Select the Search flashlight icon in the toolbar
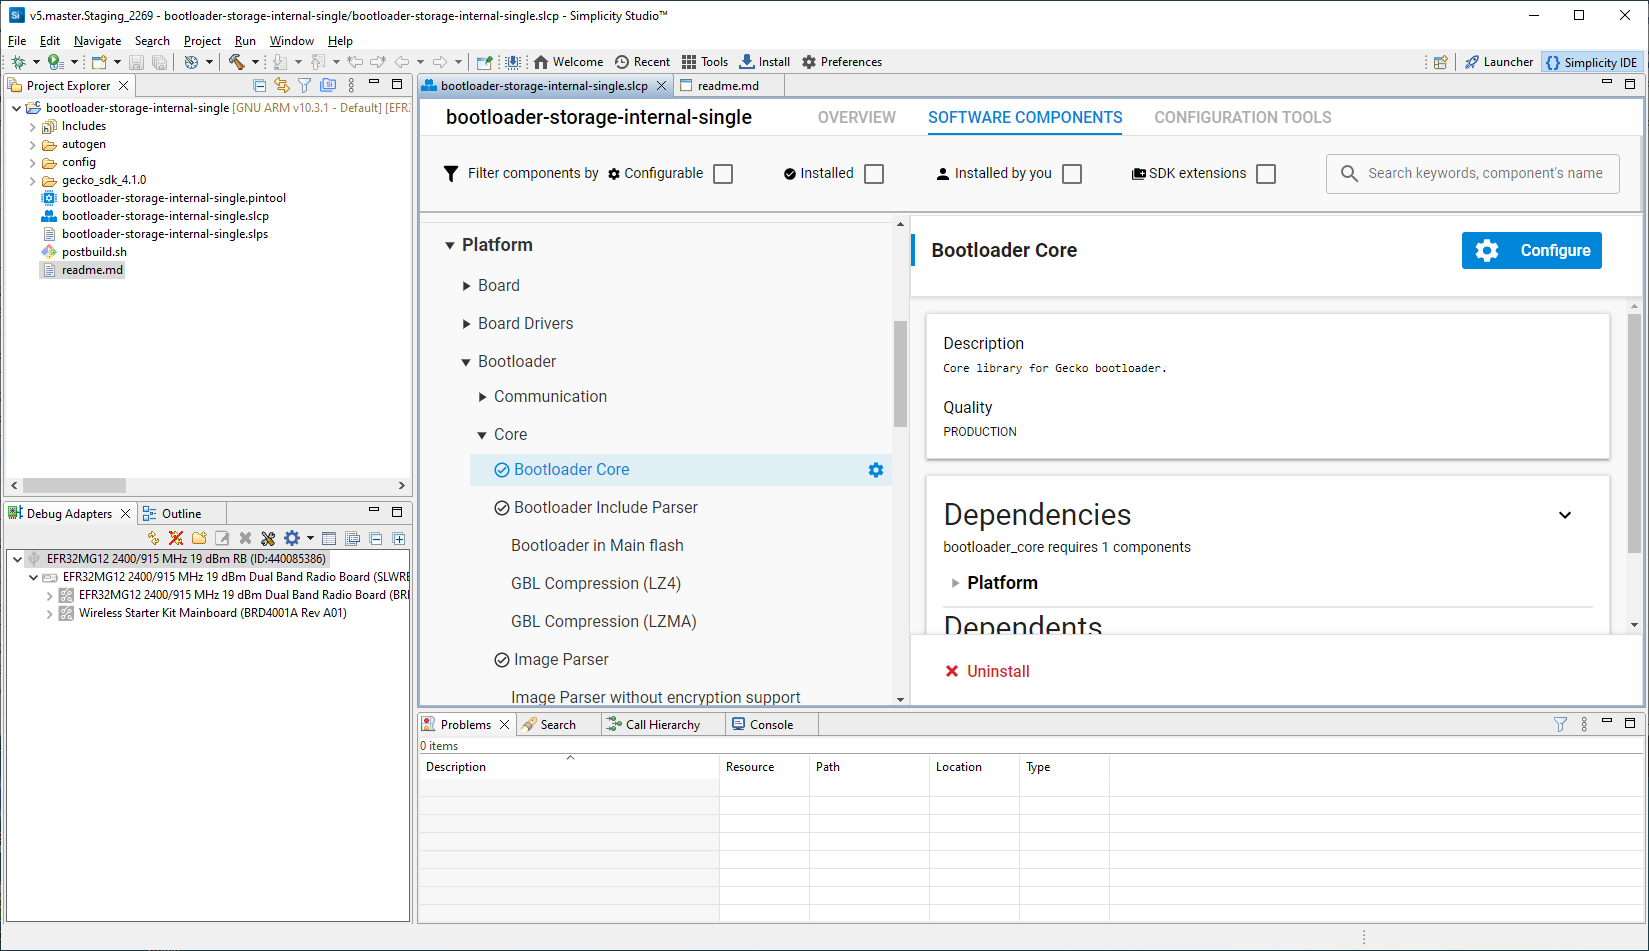 [191, 61]
